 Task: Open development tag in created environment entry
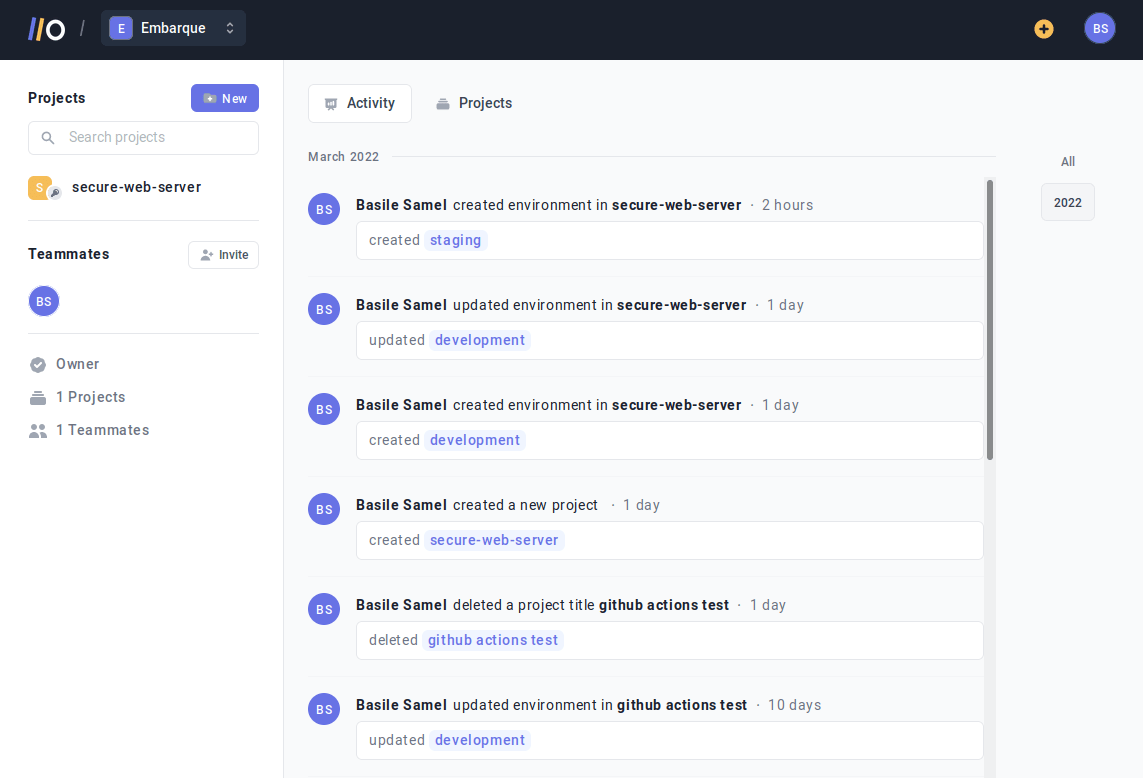(475, 440)
